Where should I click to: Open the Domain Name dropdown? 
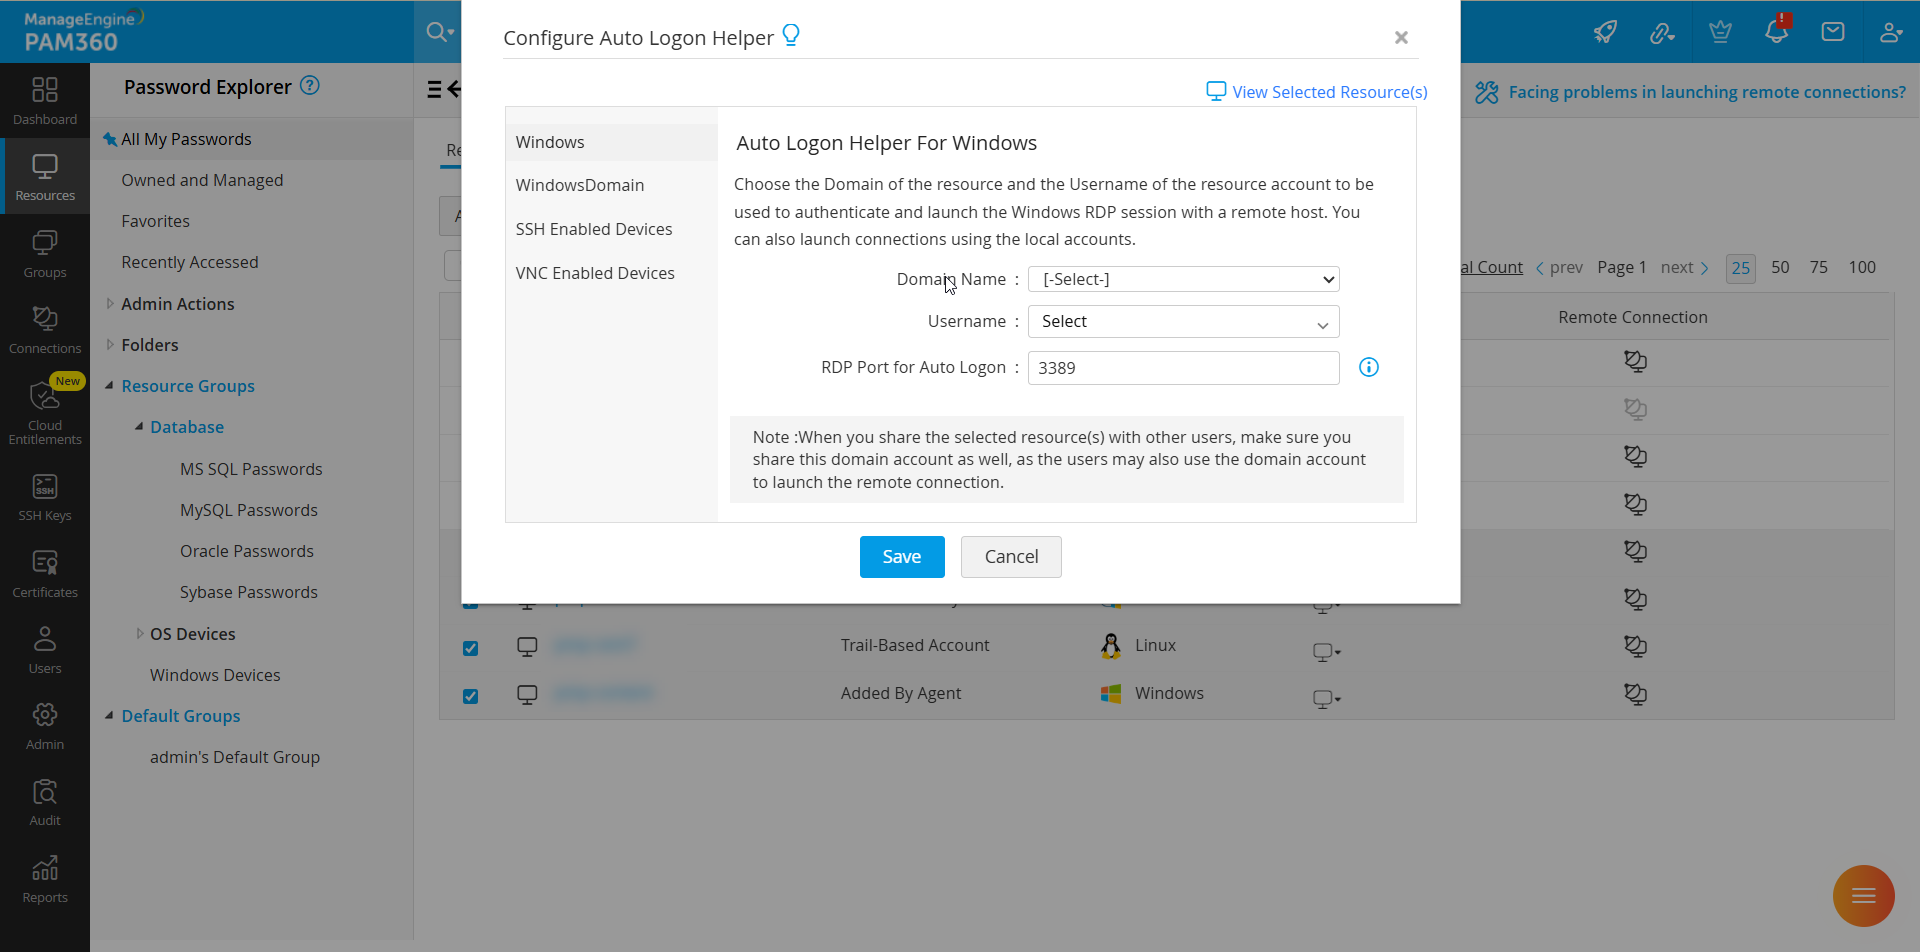pyautogui.click(x=1183, y=279)
